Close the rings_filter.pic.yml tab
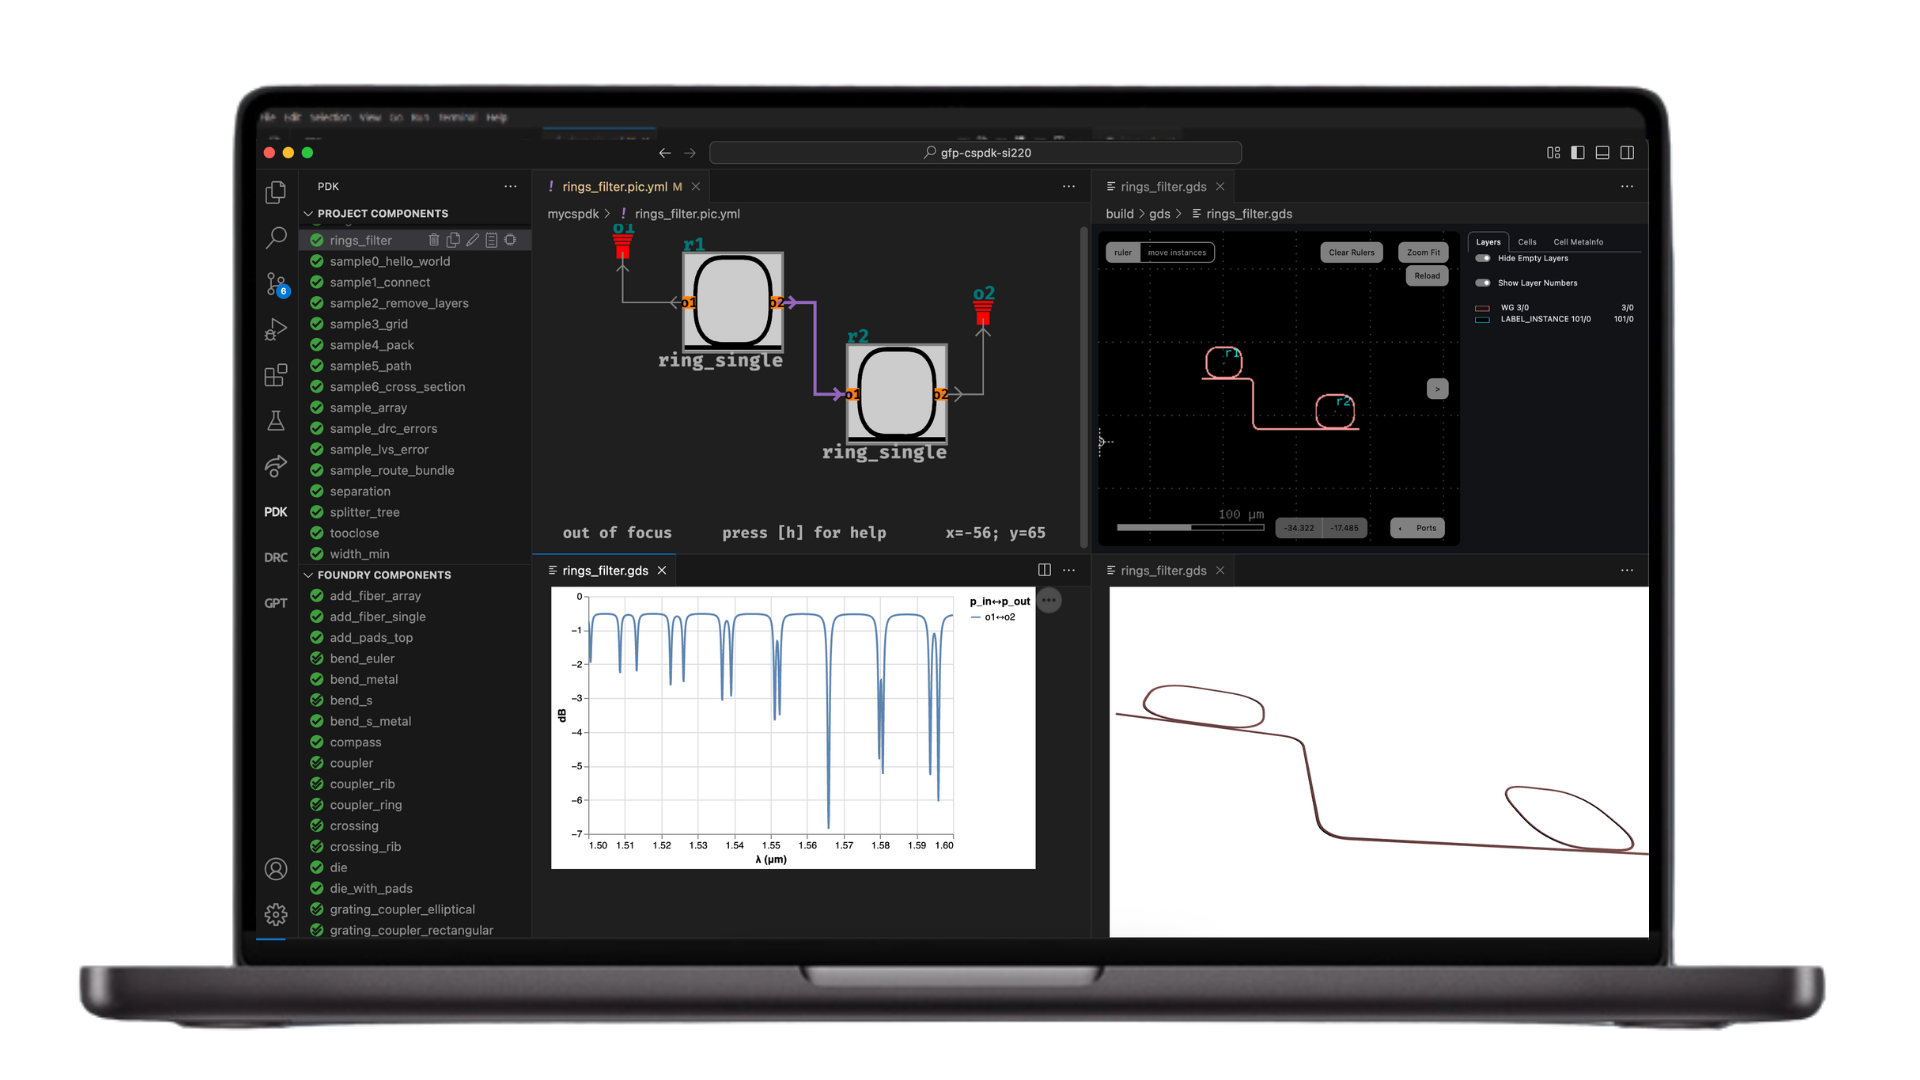The image size is (1920, 1080). tap(696, 187)
